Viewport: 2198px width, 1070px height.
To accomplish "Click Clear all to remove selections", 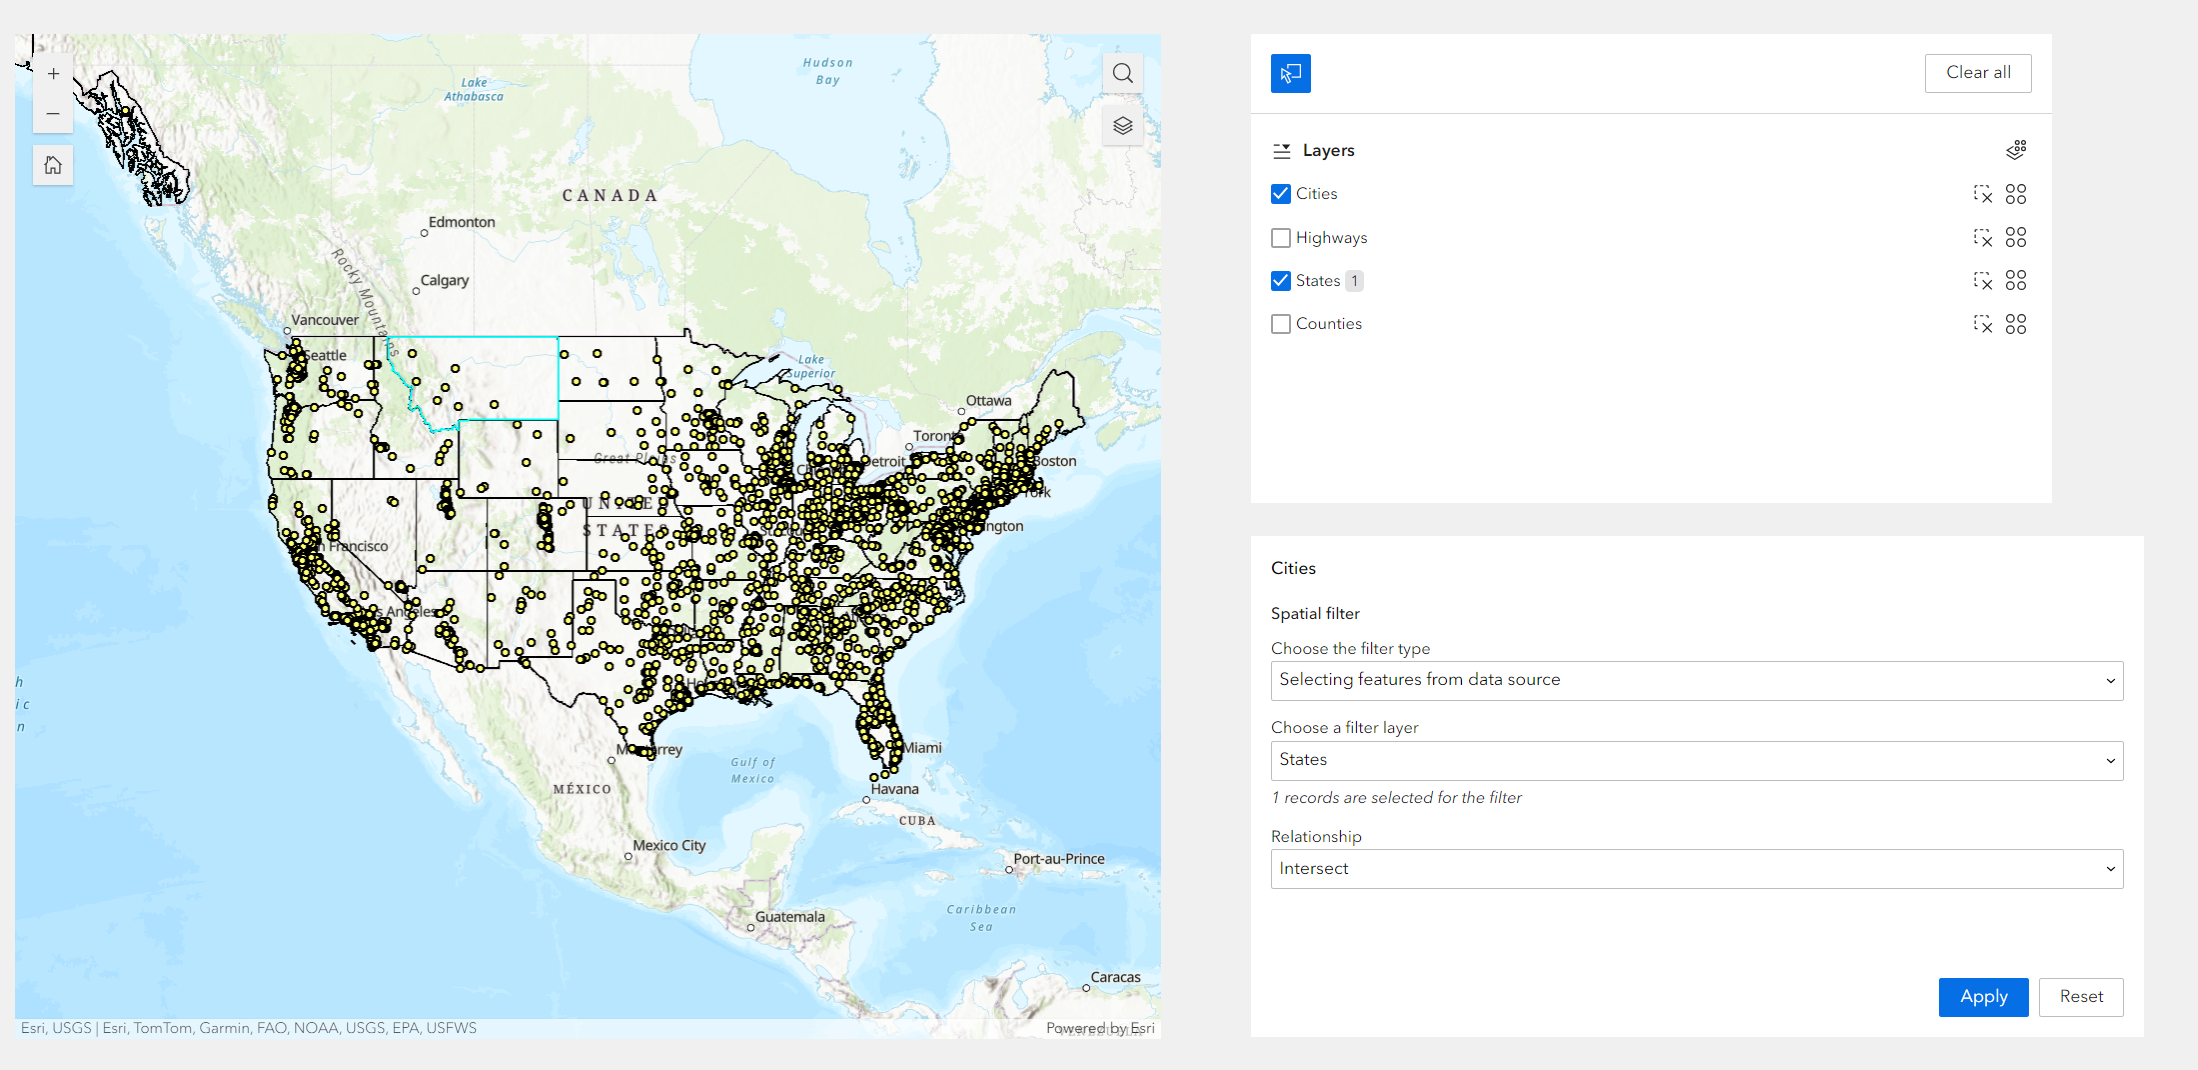I will 1978,72.
